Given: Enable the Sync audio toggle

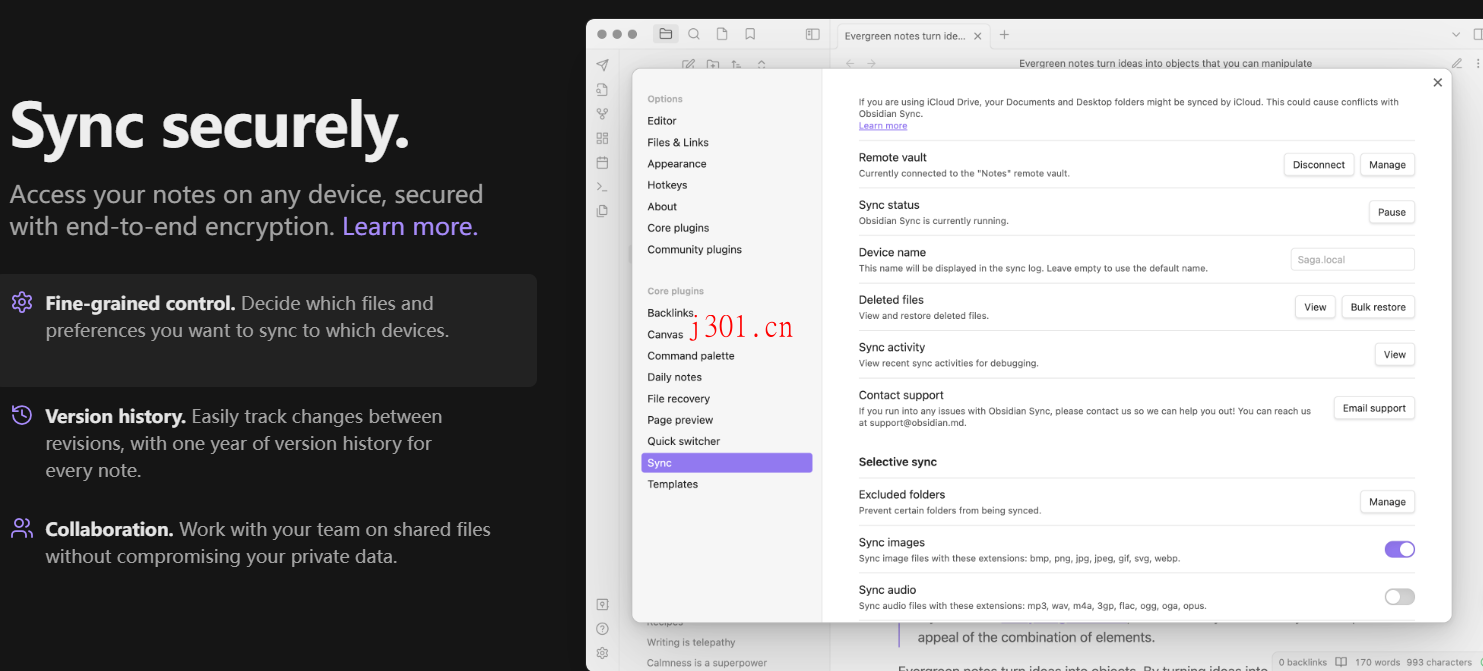Looking at the screenshot, I should [1399, 597].
